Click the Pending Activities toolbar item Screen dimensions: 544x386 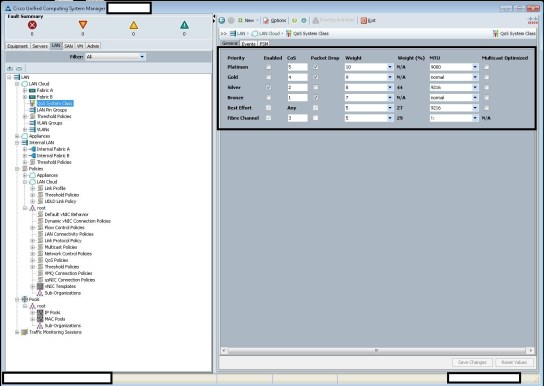point(333,20)
